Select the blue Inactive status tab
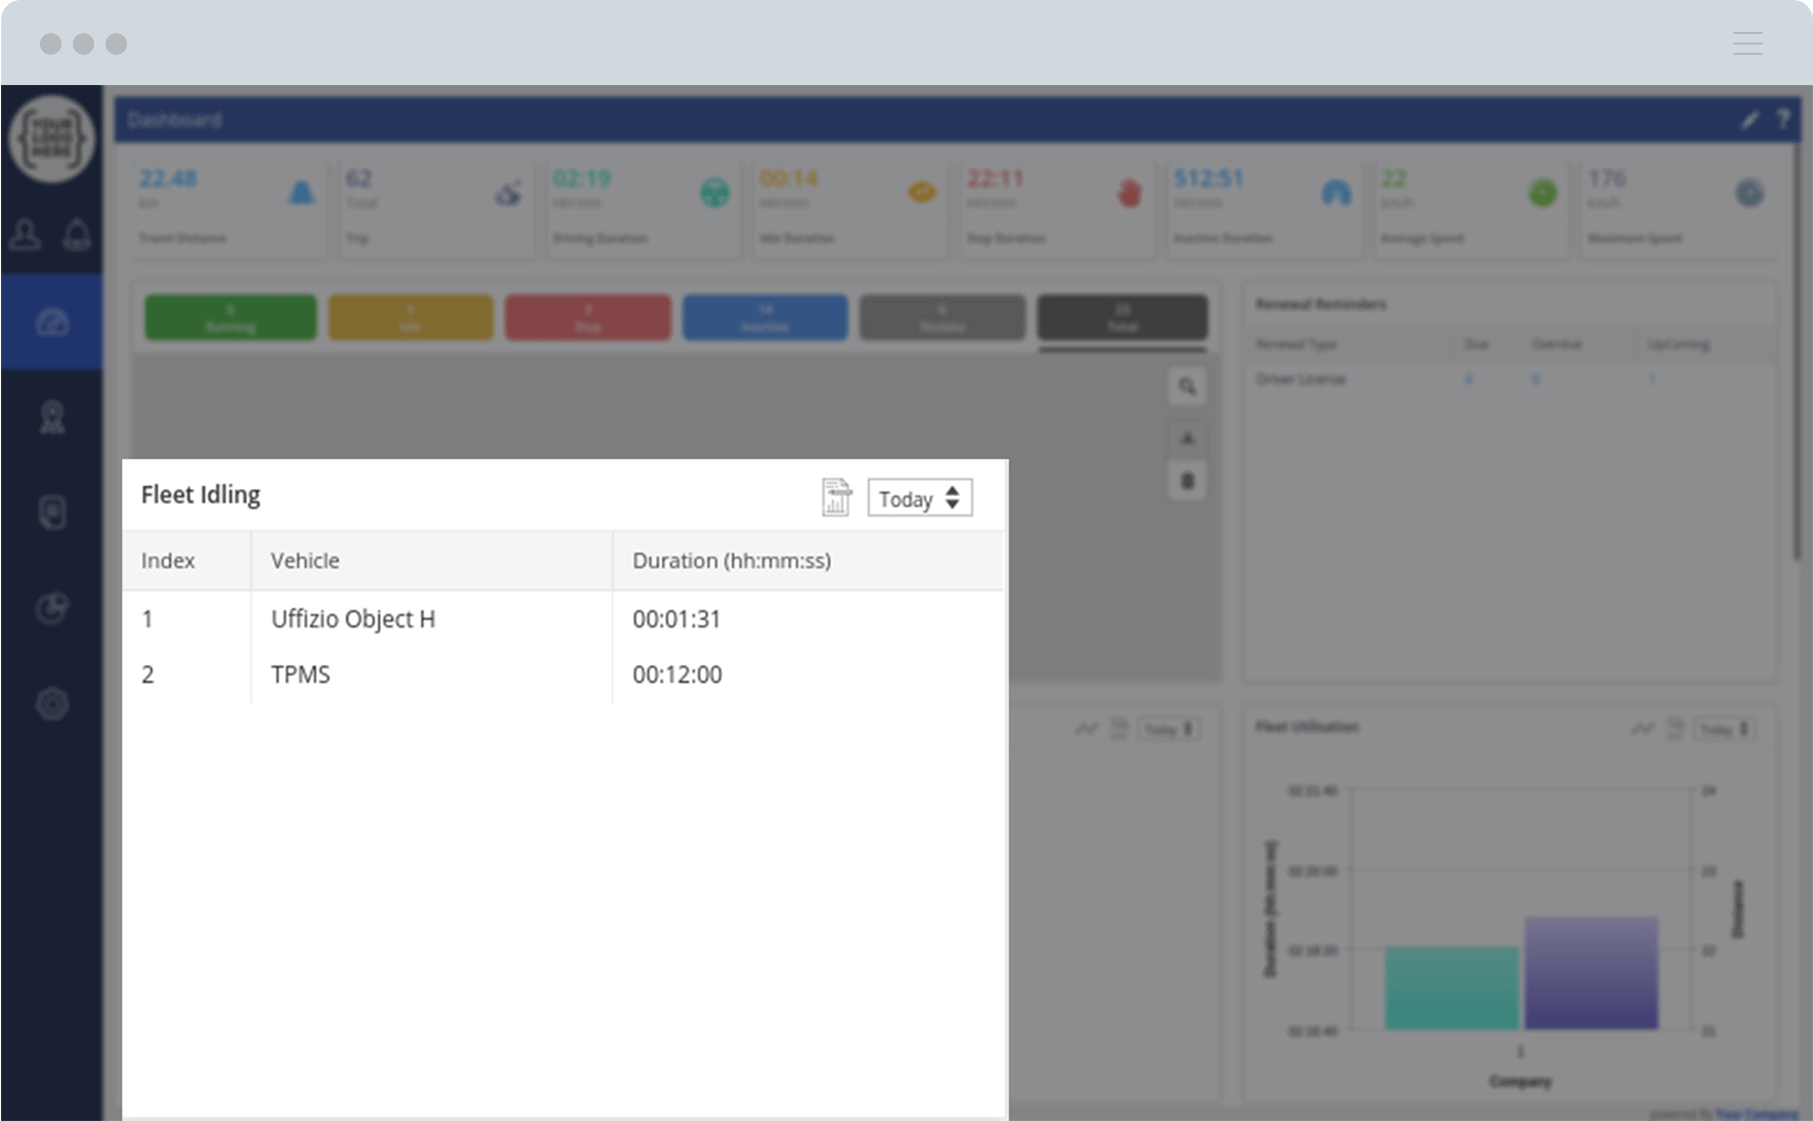Image resolution: width=1813 pixels, height=1121 pixels. (x=765, y=317)
